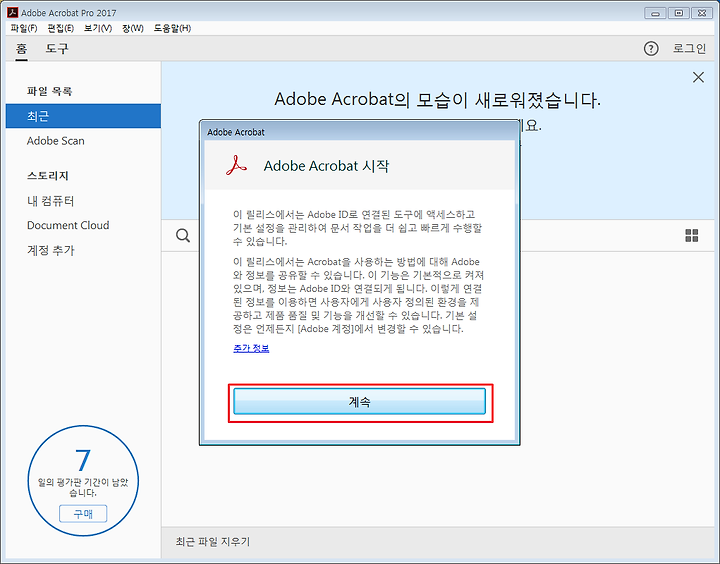The image size is (720, 564).
Task: Switch to the 도구 tab
Action: [56, 49]
